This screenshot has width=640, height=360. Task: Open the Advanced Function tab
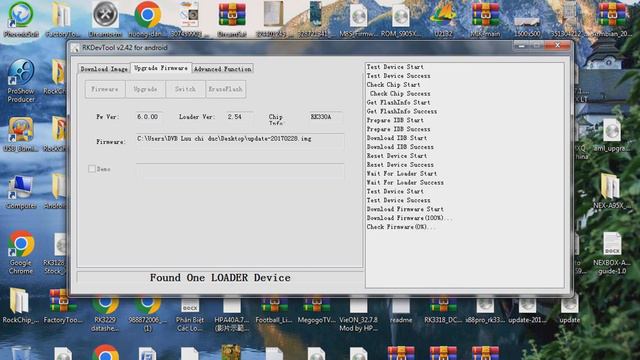point(222,69)
